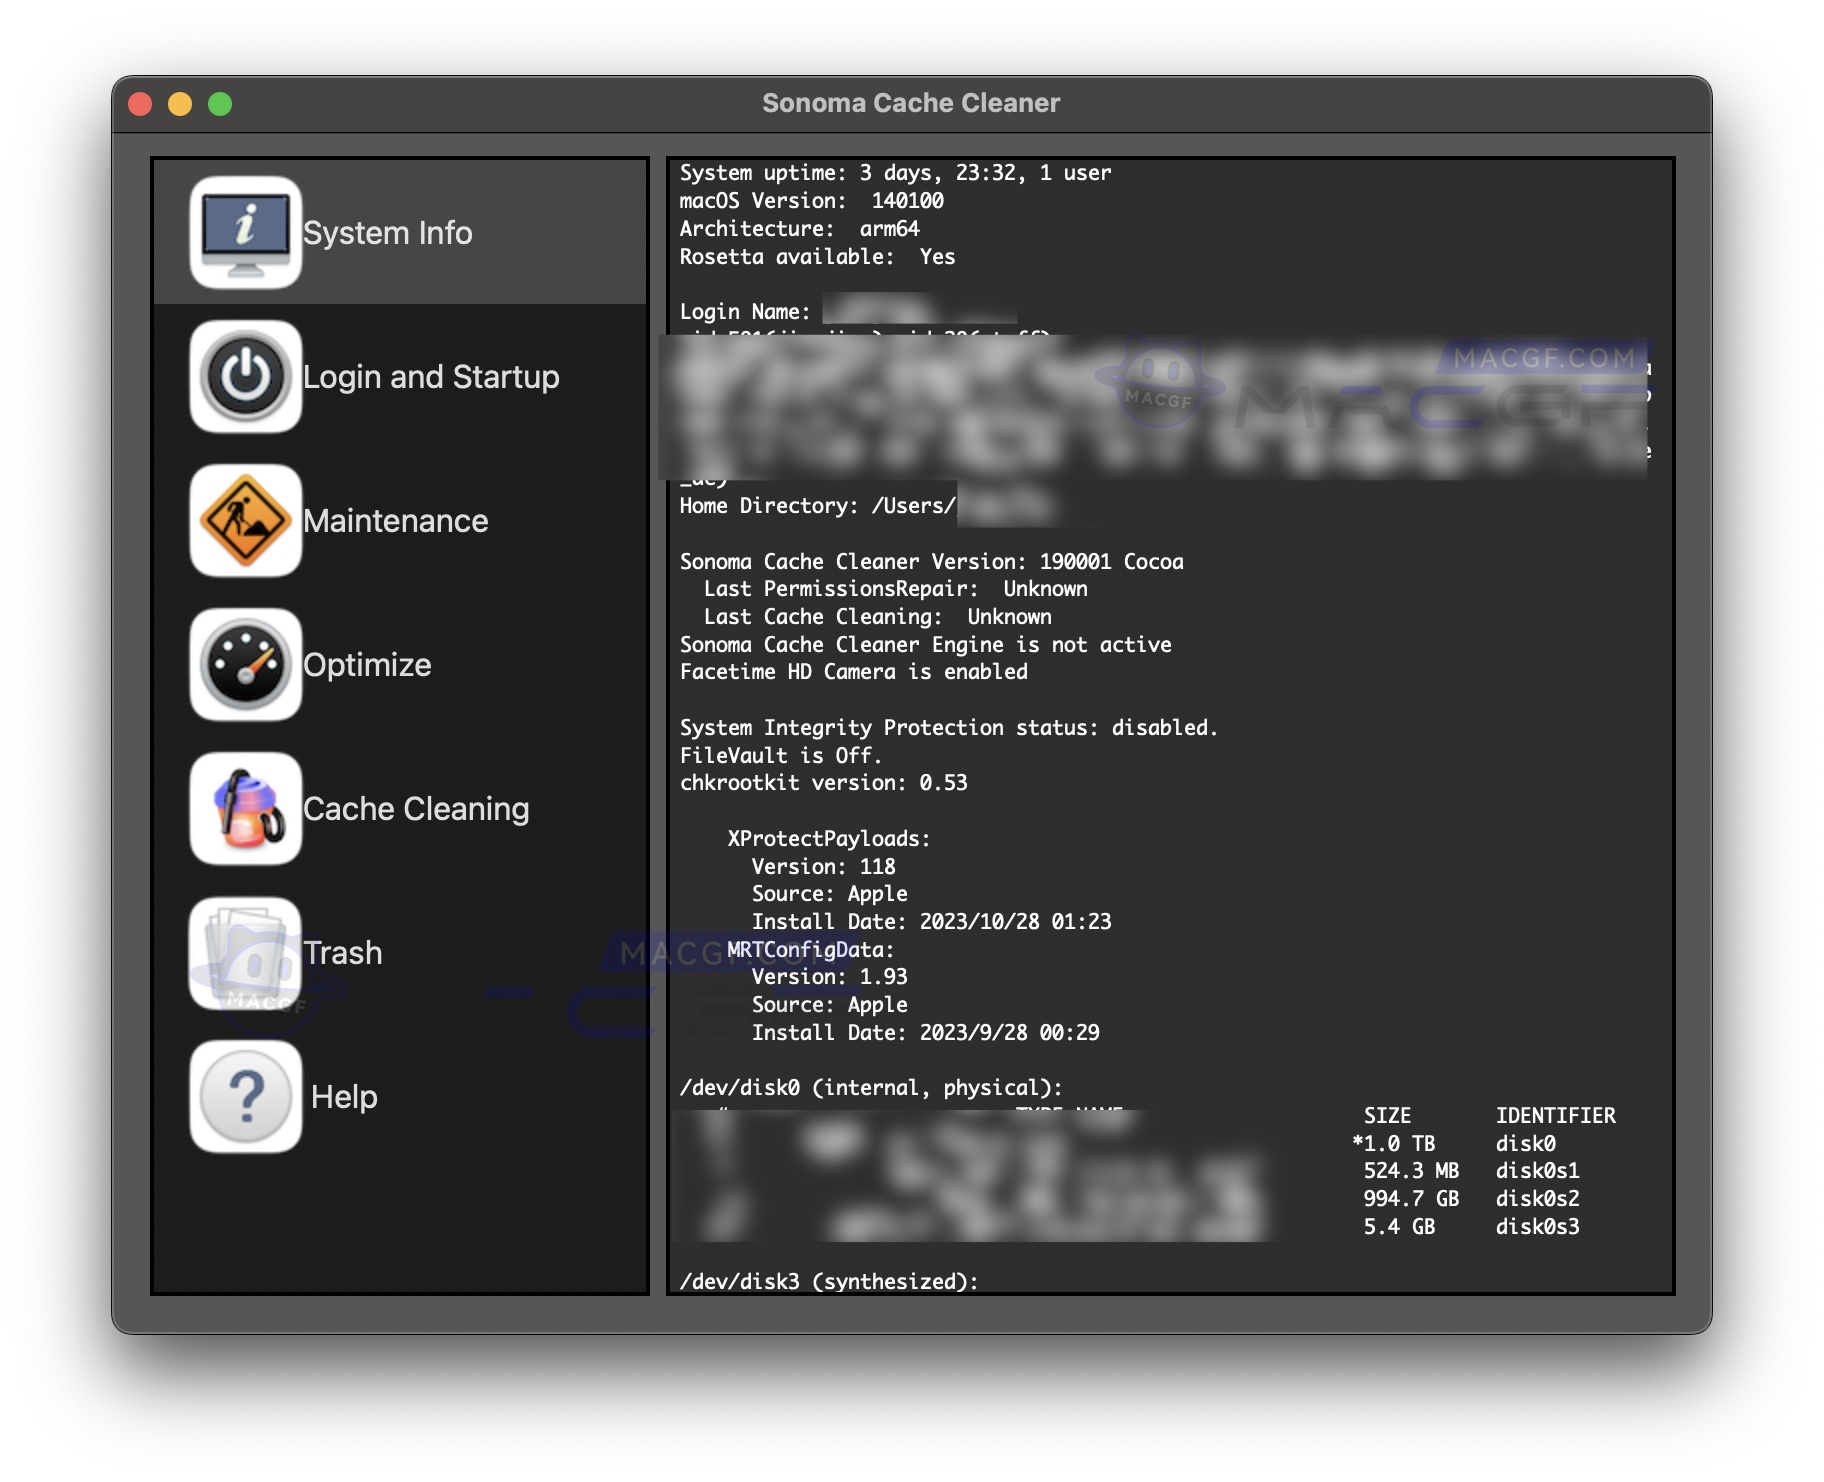Click the Optimize sidebar label
Image resolution: width=1824 pixels, height=1482 pixels.
click(x=367, y=664)
